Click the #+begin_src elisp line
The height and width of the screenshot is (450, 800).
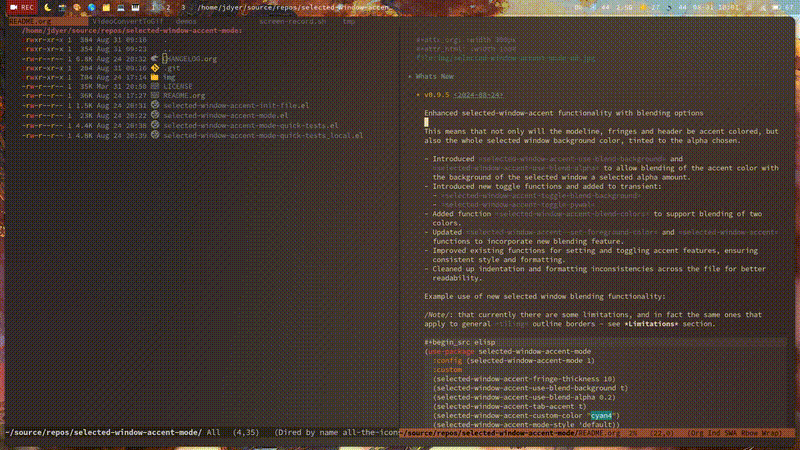coord(460,342)
